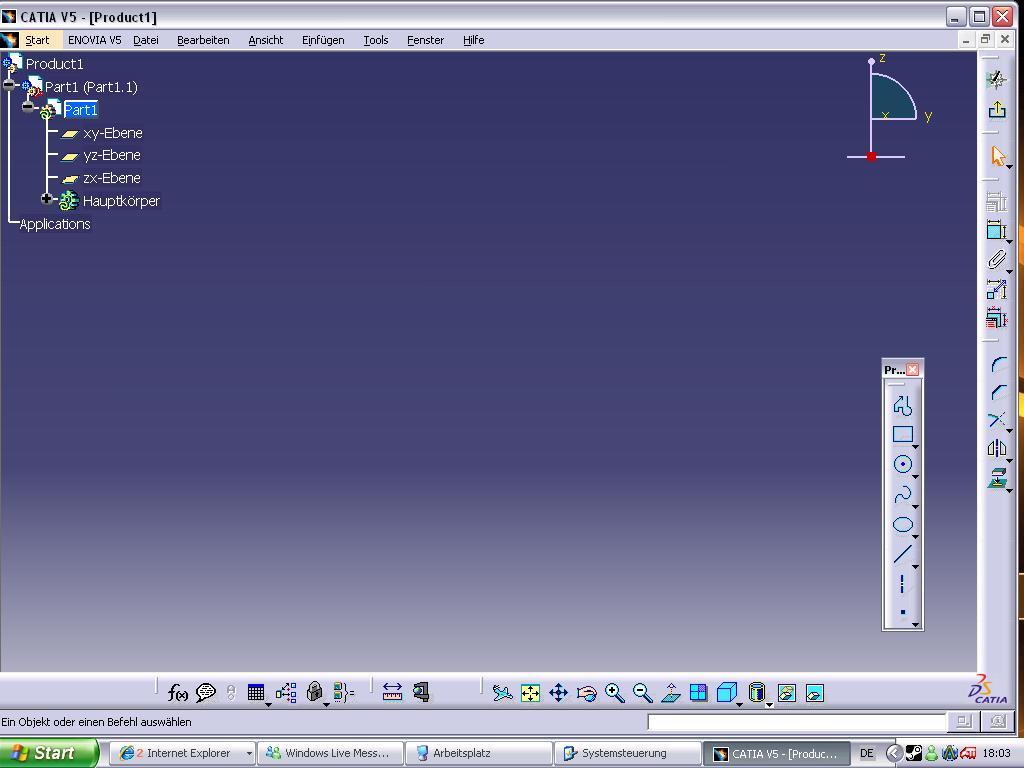Image resolution: width=1024 pixels, height=768 pixels.
Task: Click the Zoom Out magnifier
Action: tap(643, 693)
